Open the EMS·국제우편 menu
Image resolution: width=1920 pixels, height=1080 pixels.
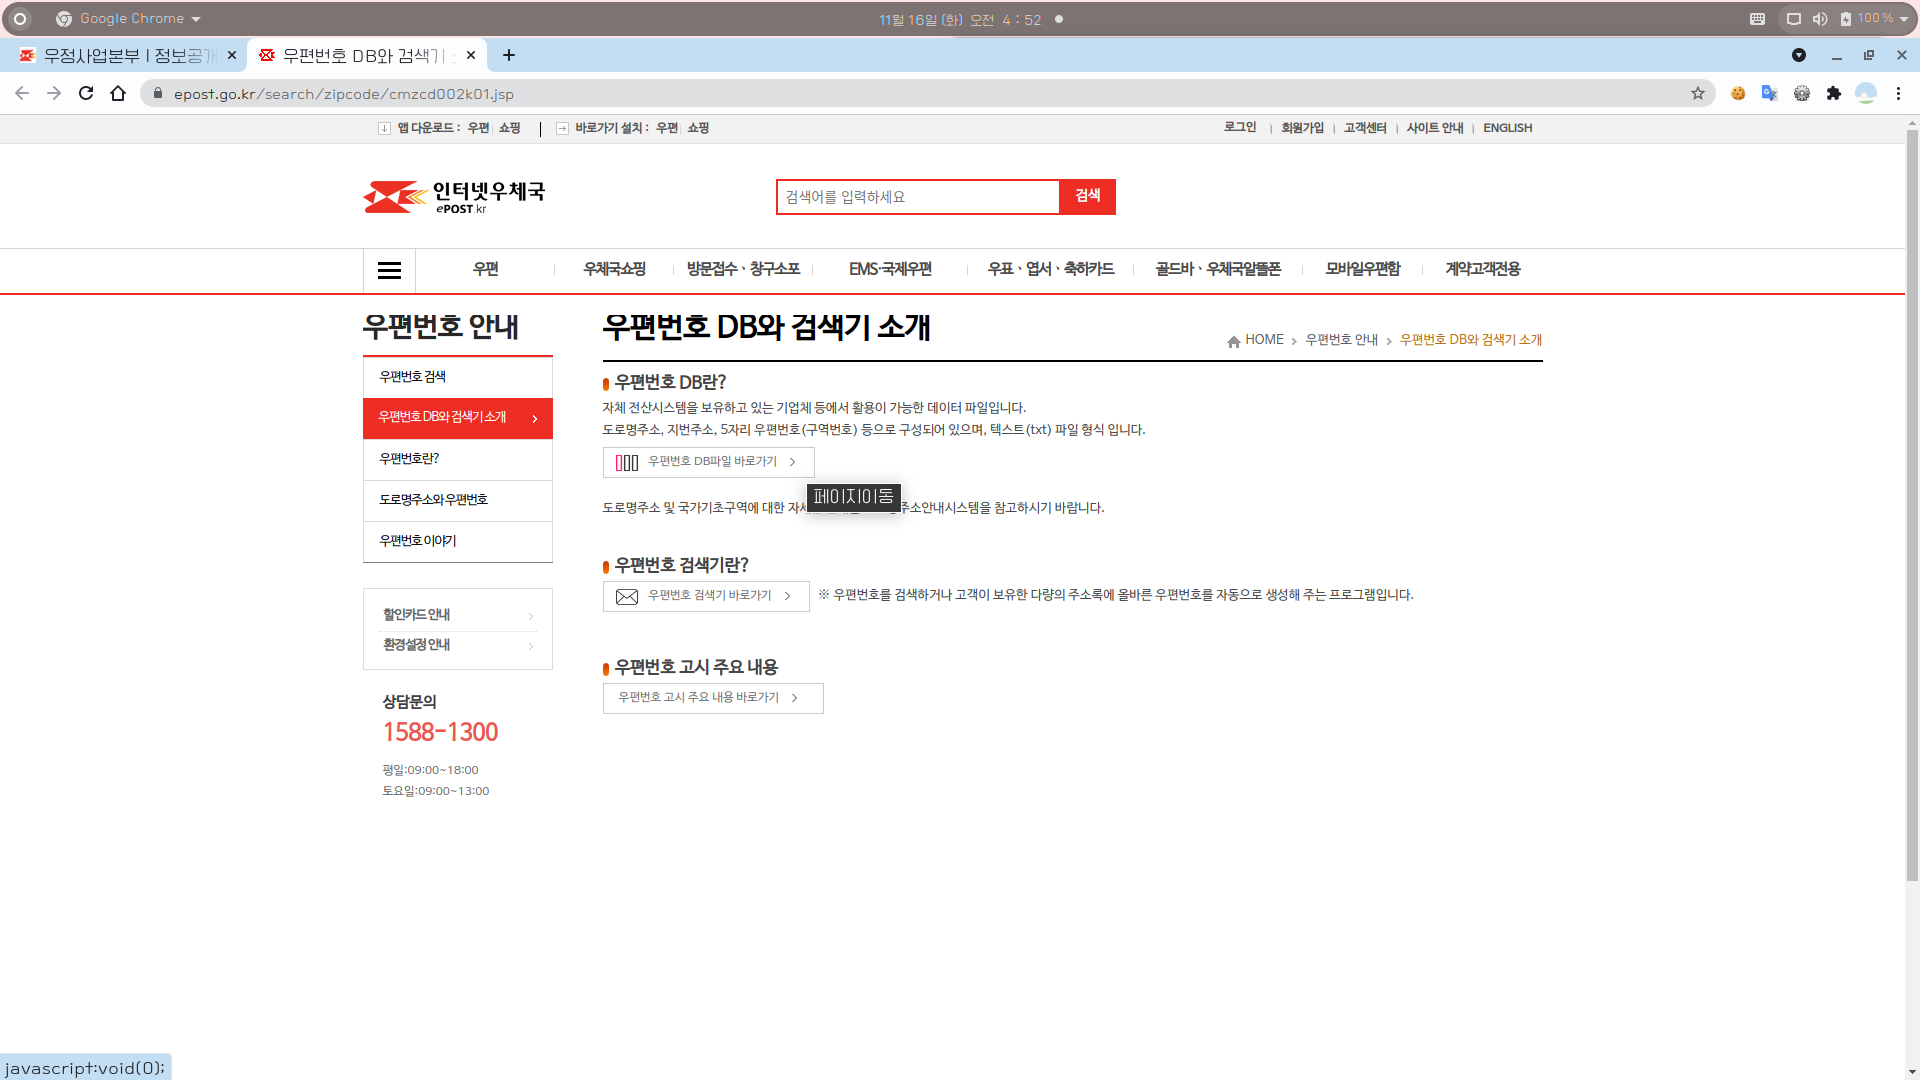[x=889, y=269]
